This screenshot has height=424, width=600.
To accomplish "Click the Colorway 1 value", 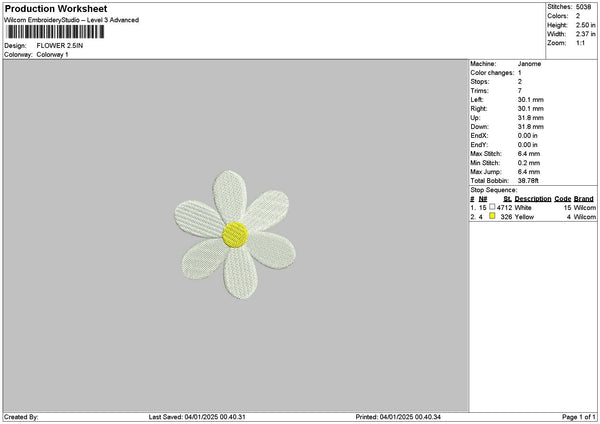I will [x=52, y=54].
